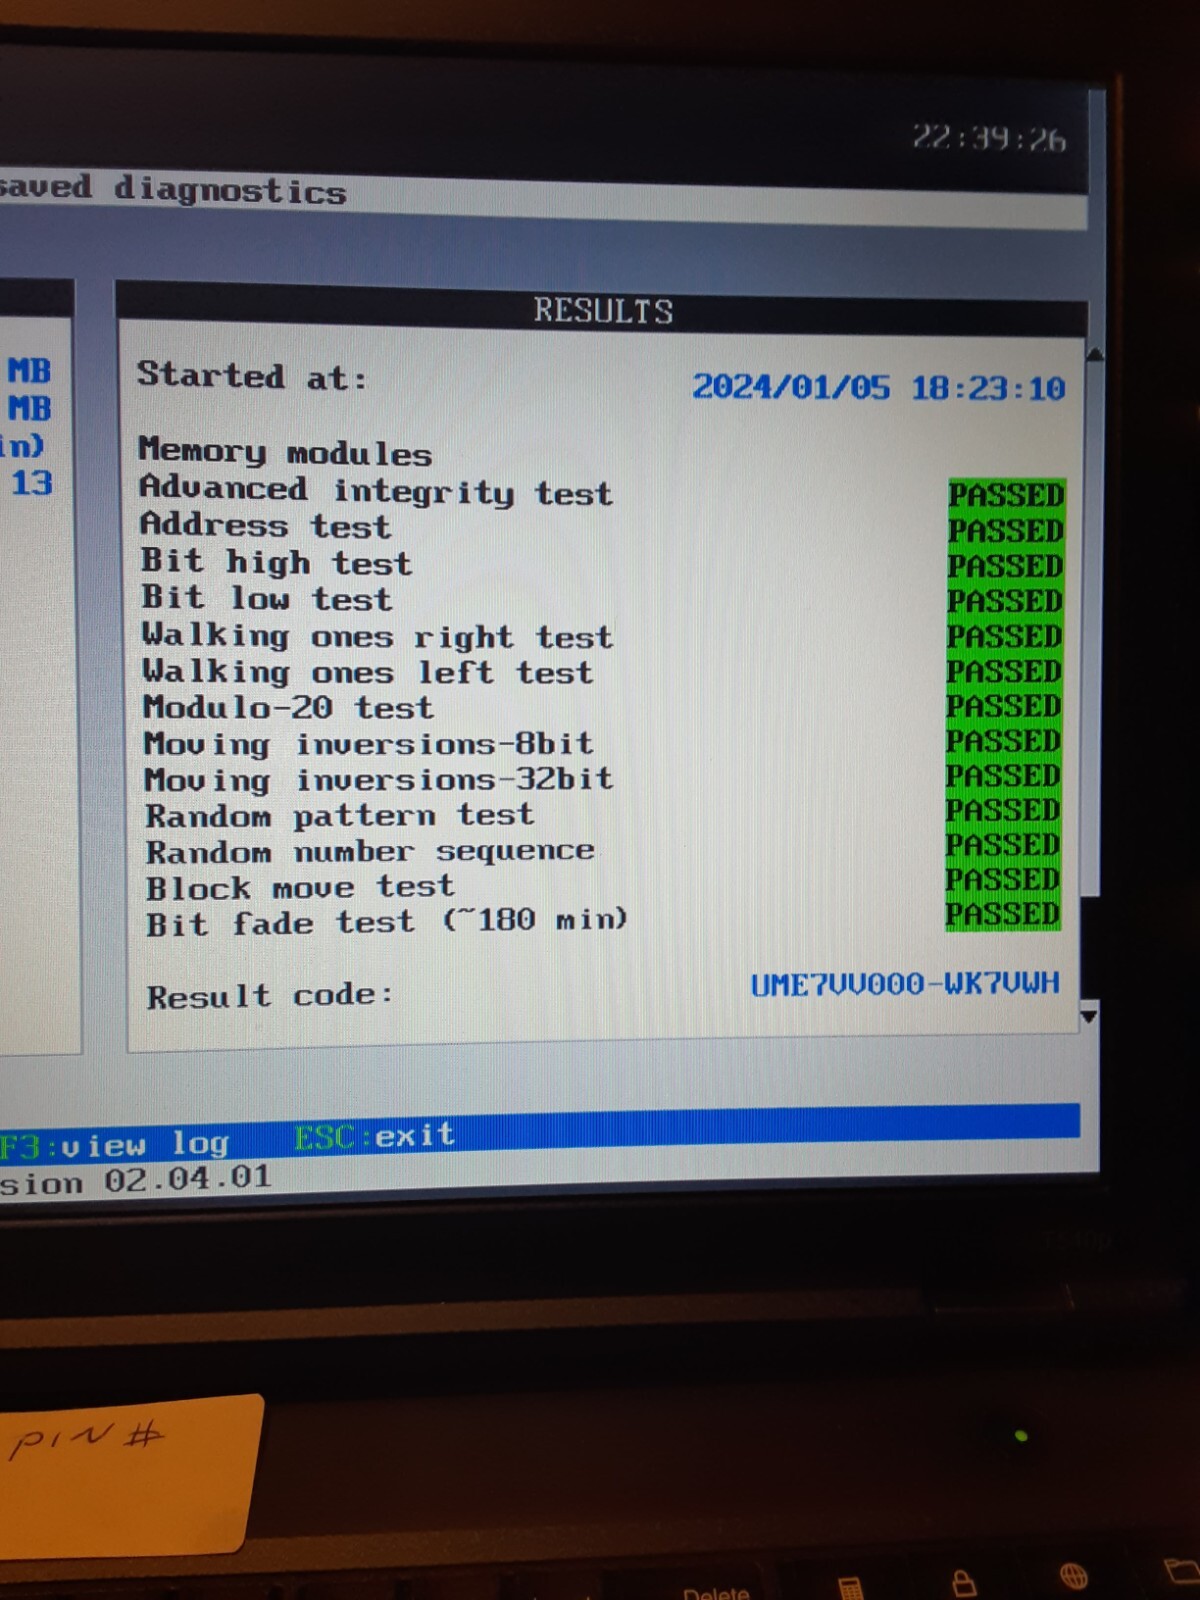Click the ESC exit option

click(374, 1136)
